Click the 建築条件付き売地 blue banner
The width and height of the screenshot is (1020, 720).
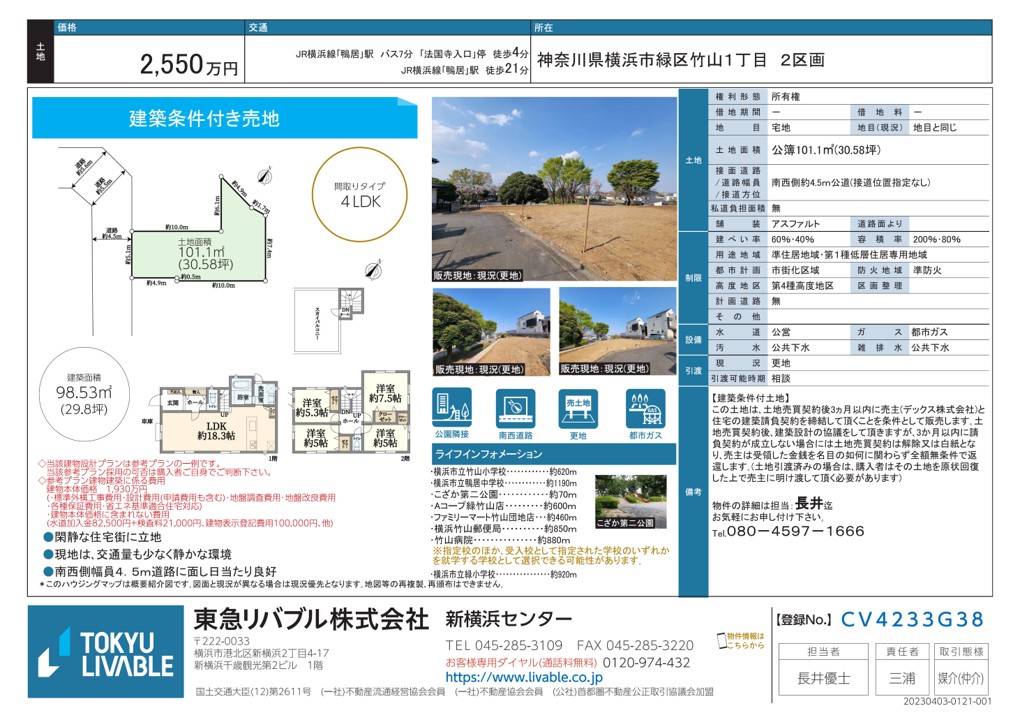click(203, 118)
